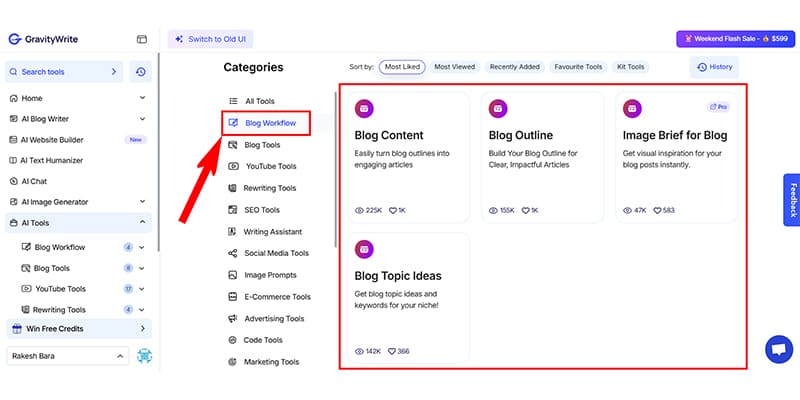Click the sparkle icon on Switch to Old UI
Screen dimensions: 800x400
pyautogui.click(x=179, y=39)
